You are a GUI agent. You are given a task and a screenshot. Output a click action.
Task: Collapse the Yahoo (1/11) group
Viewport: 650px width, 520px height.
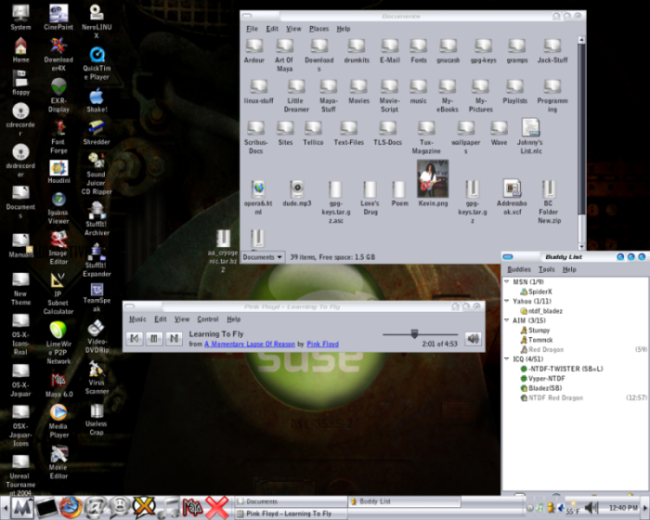point(507,301)
